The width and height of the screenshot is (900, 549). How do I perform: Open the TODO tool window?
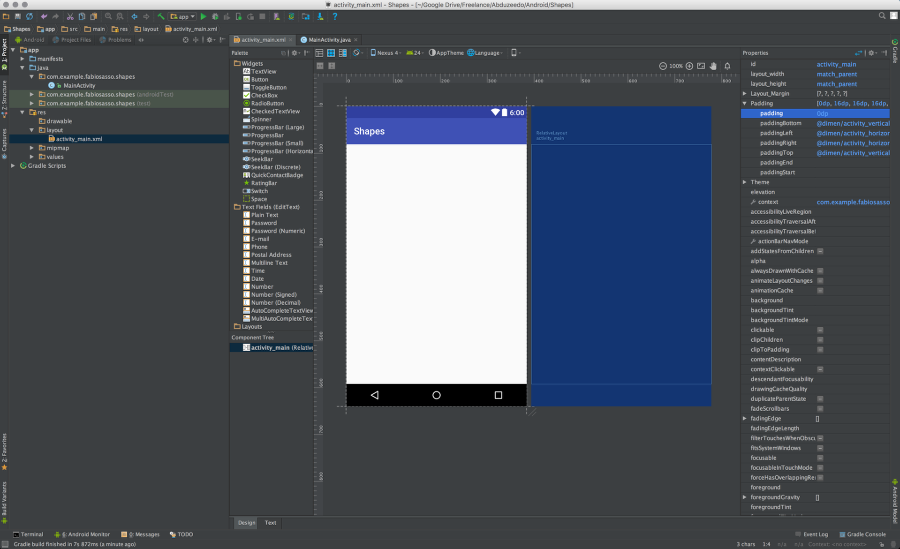click(181, 535)
